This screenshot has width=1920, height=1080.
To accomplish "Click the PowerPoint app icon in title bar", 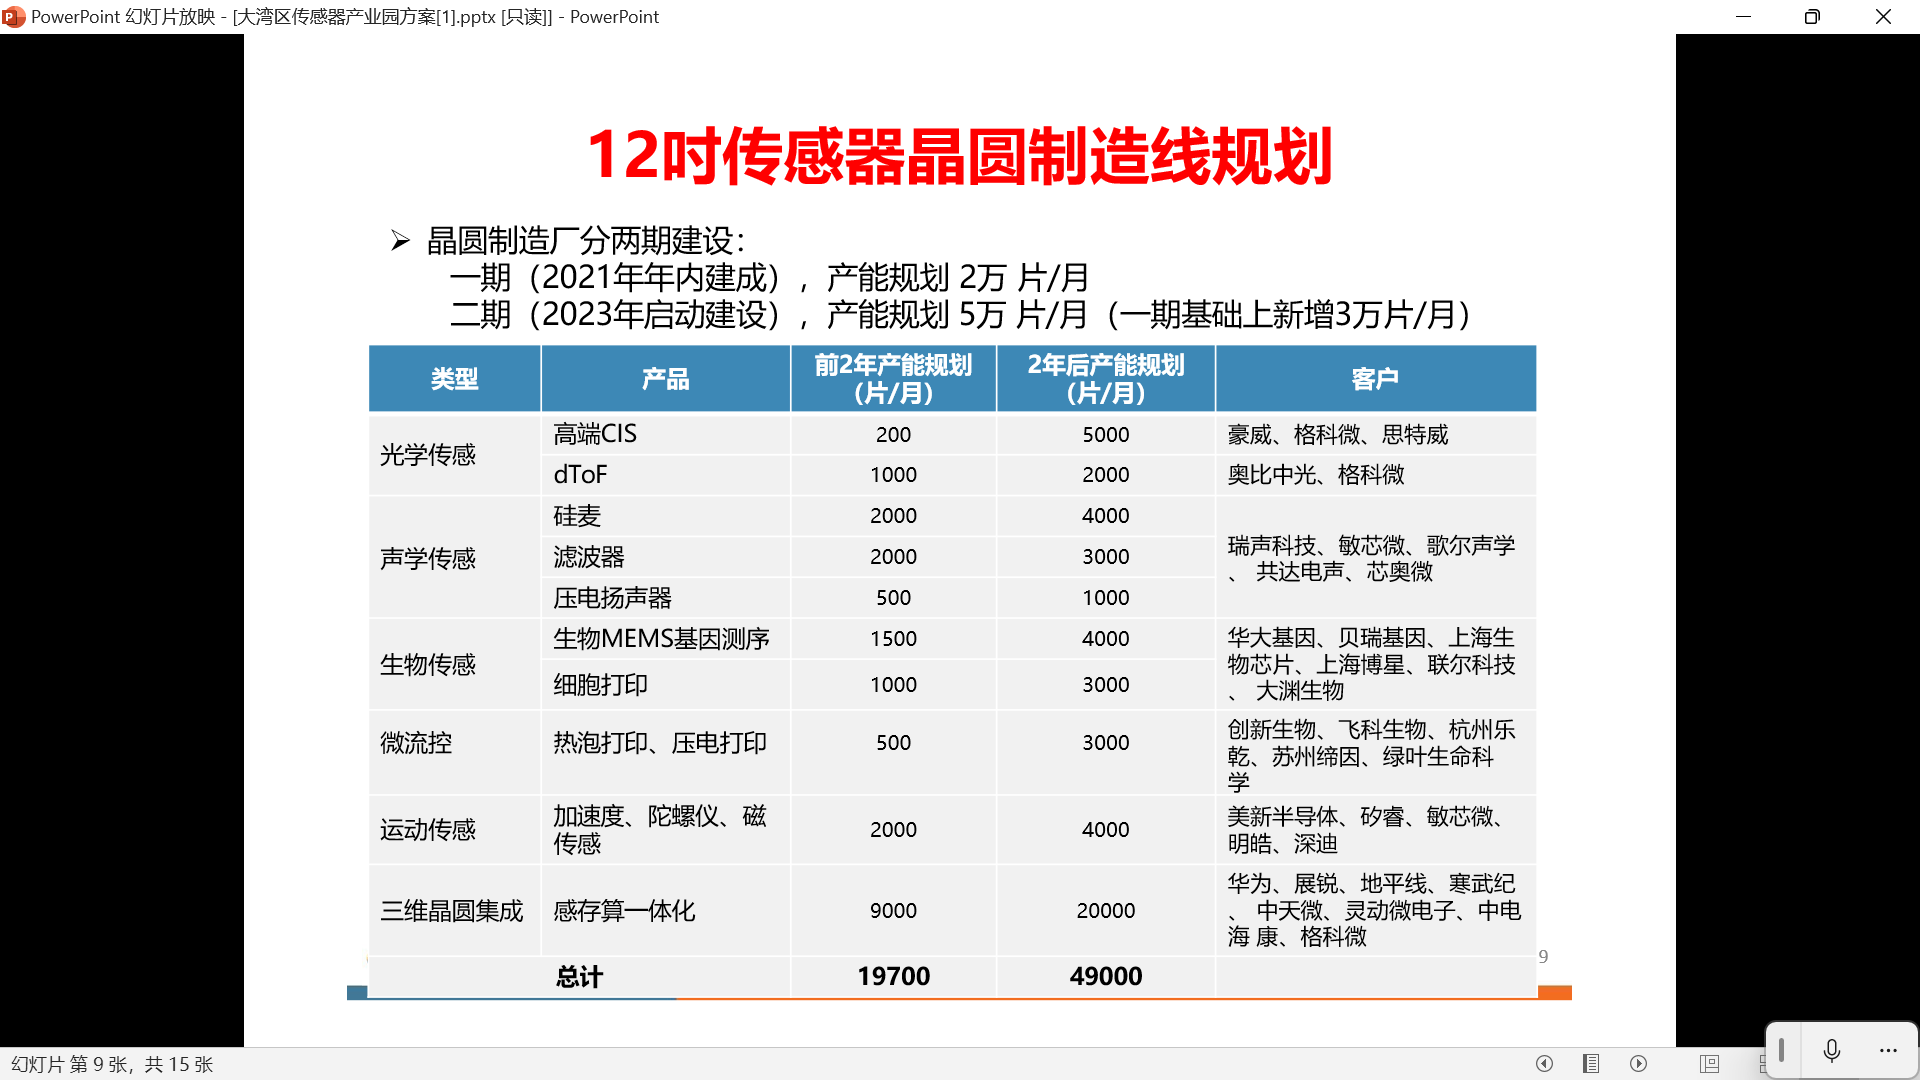I will point(13,17).
